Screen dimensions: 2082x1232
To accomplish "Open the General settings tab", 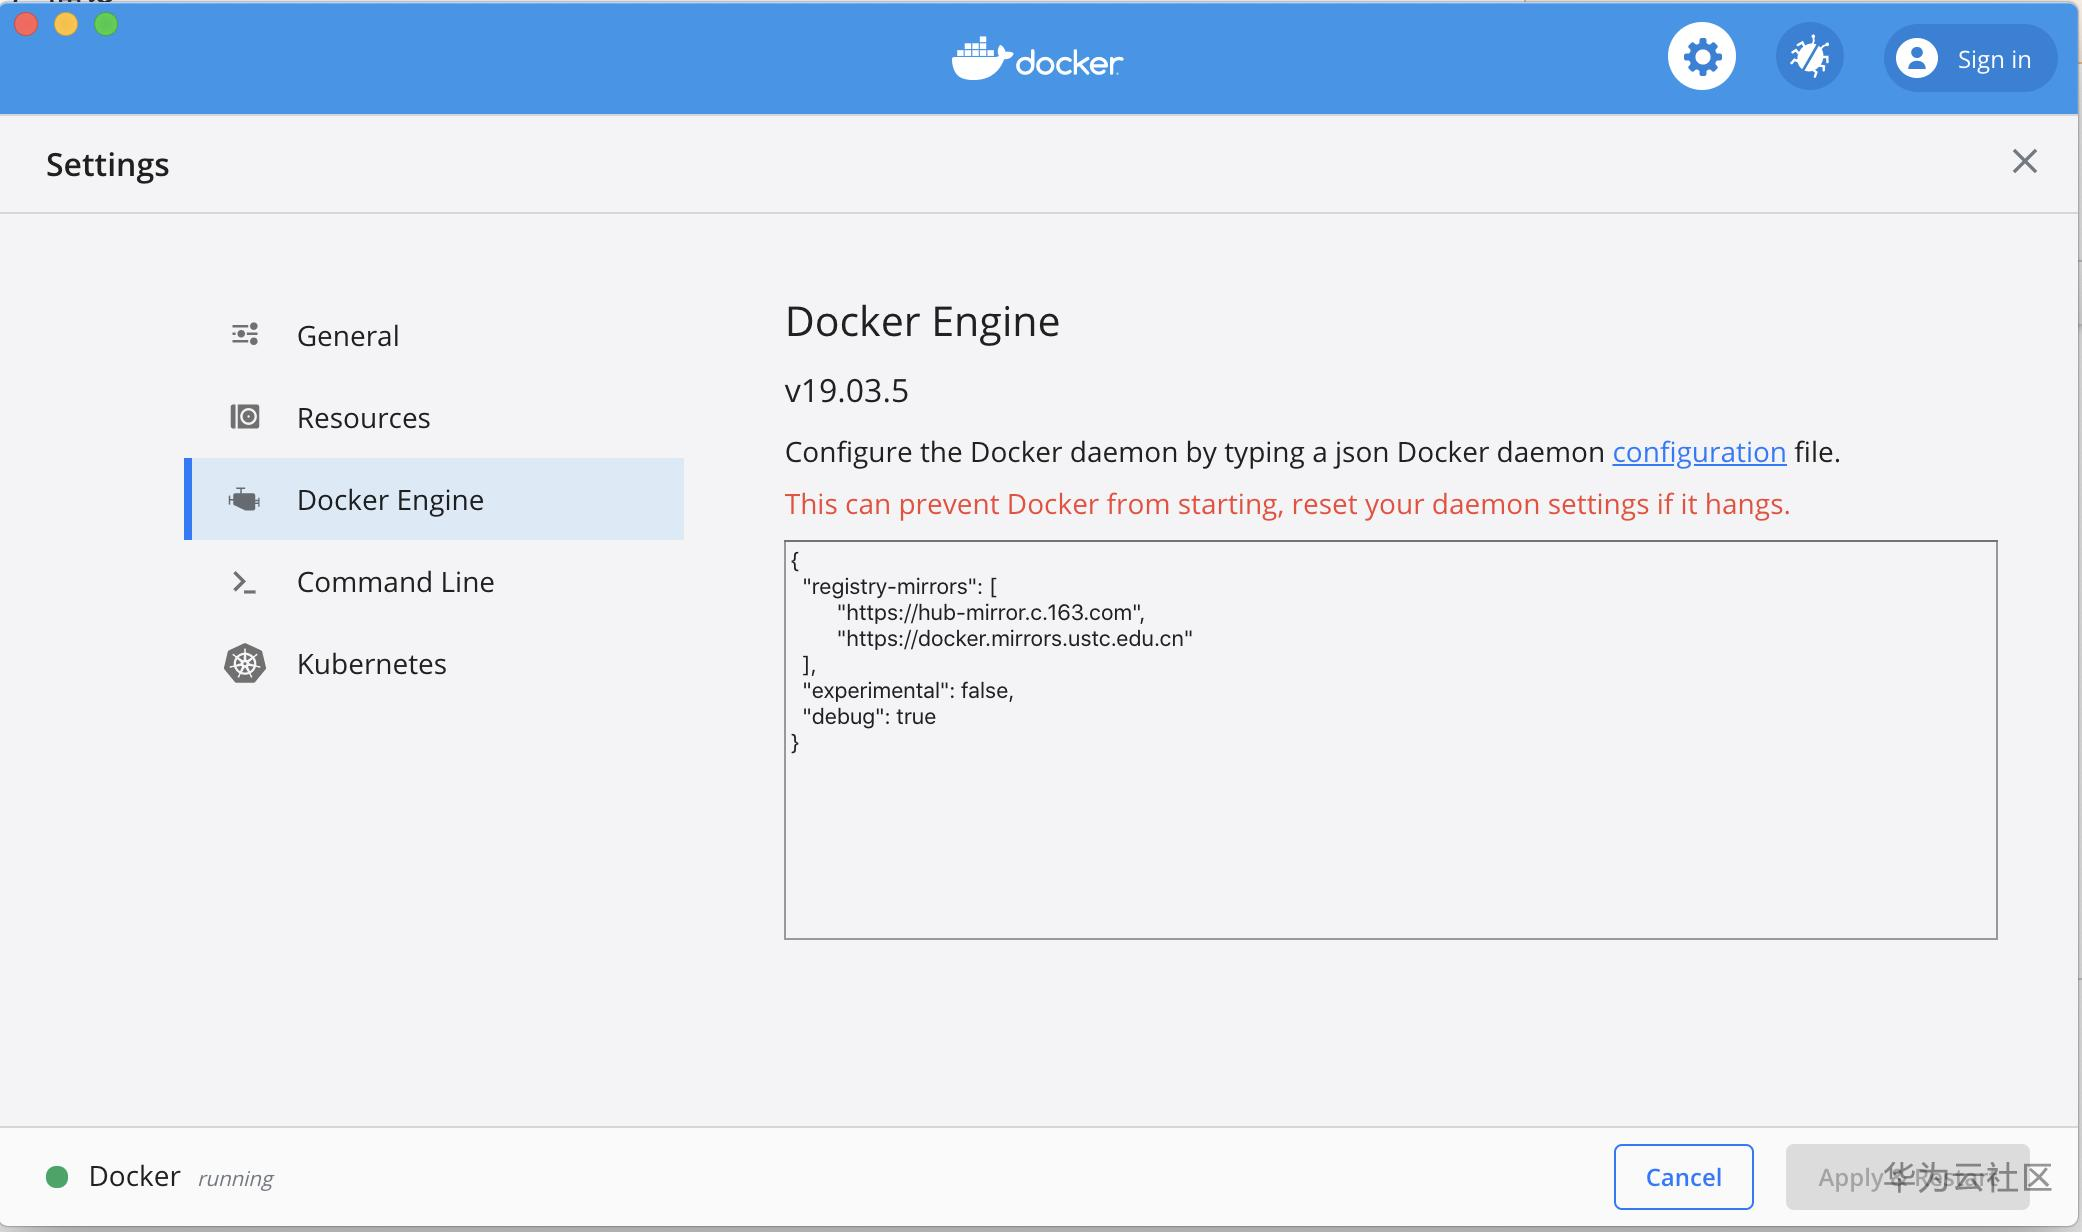I will [347, 336].
